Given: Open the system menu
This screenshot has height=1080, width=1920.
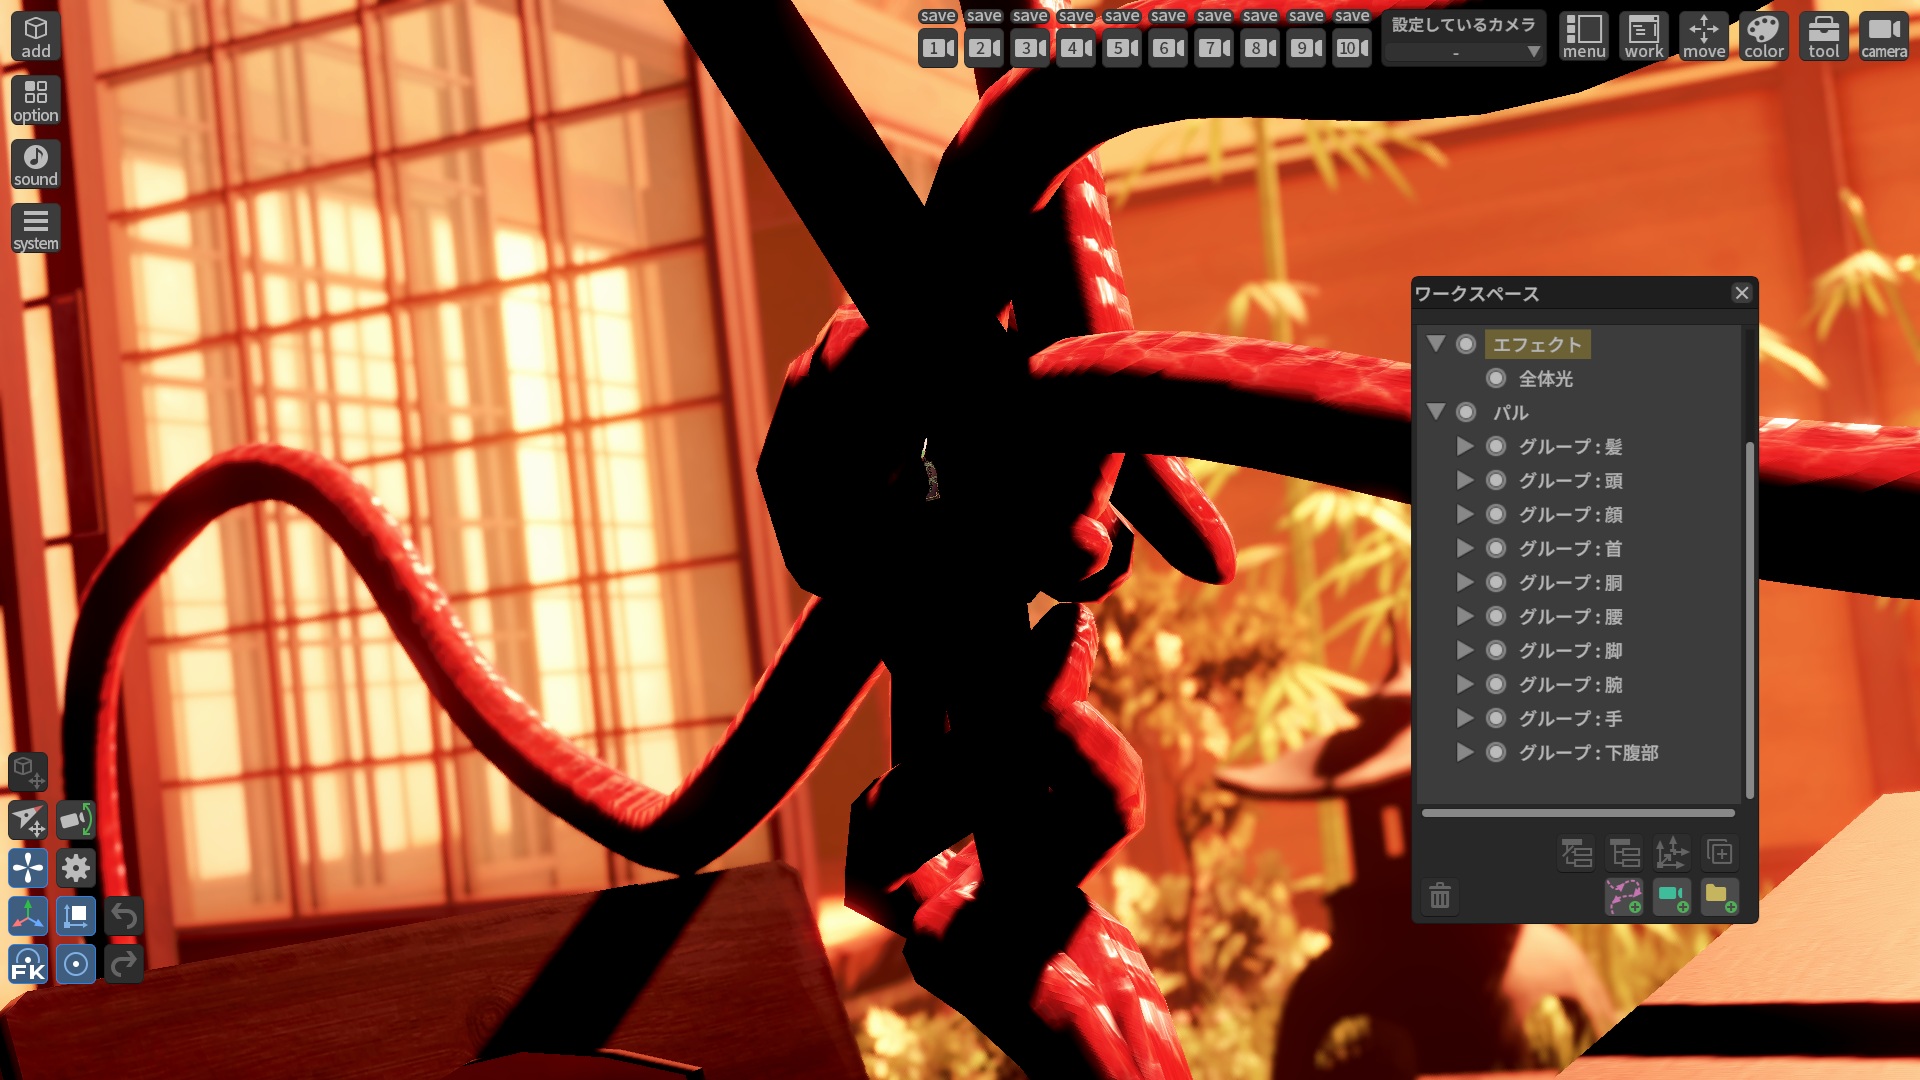Looking at the screenshot, I should point(36,229).
